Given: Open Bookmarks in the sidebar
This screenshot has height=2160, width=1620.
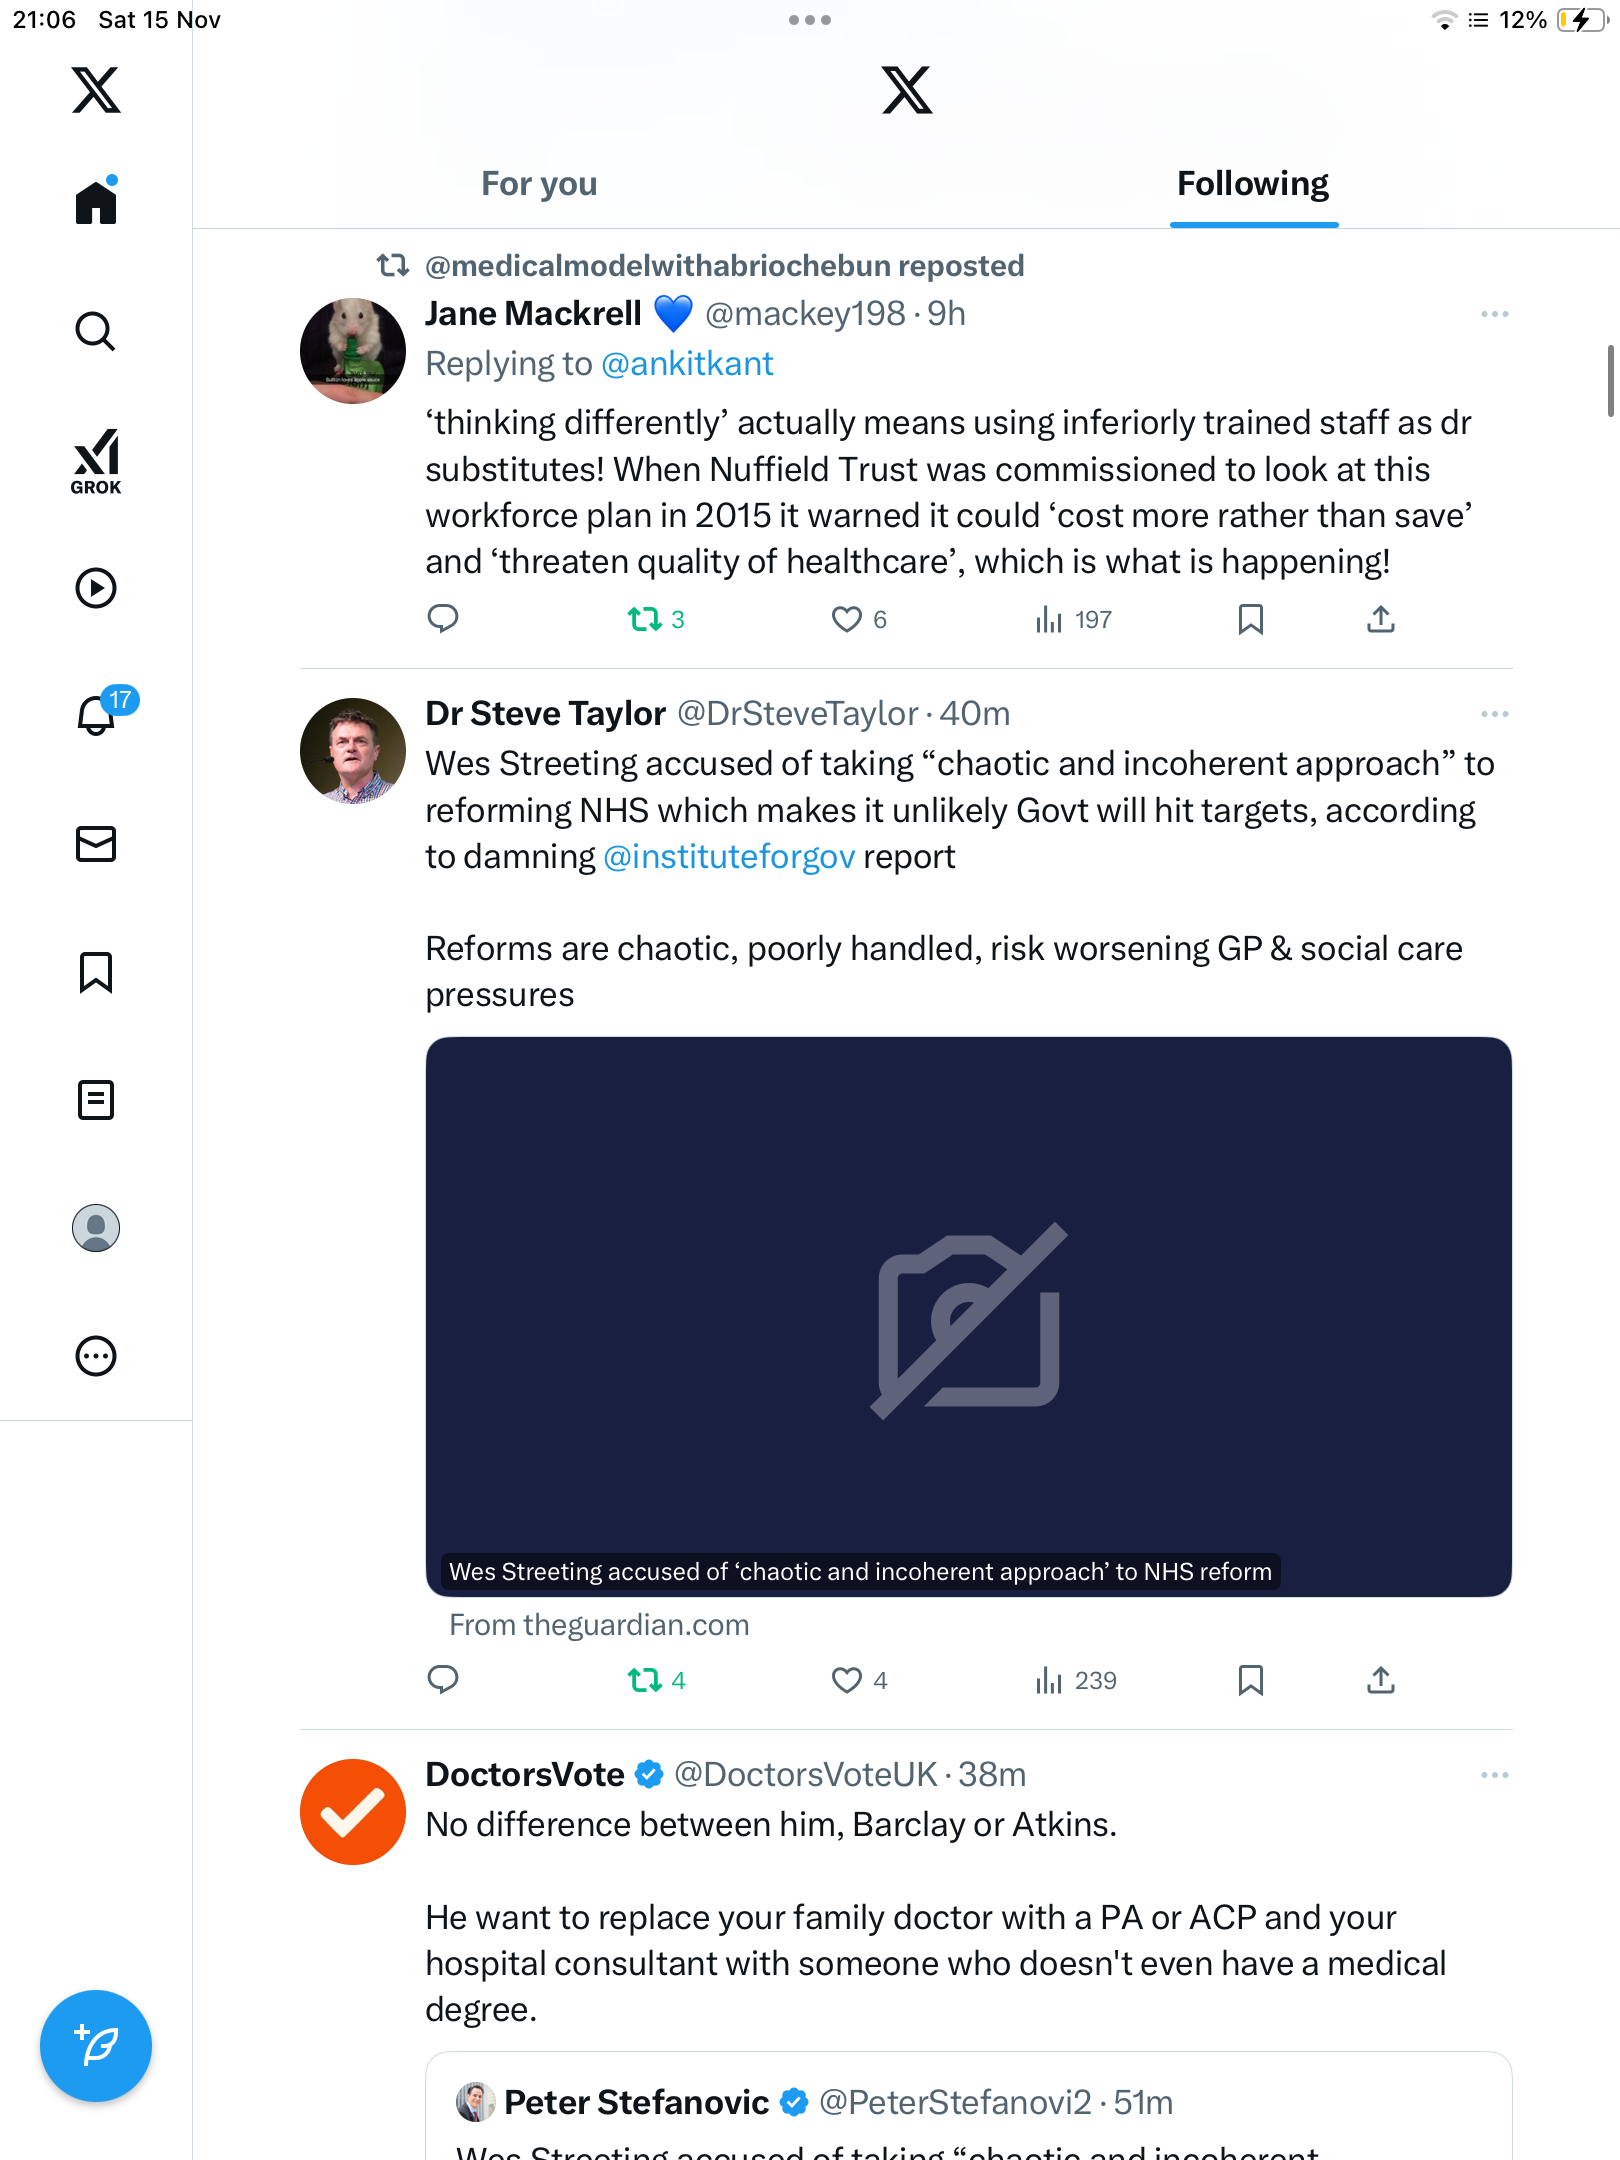Looking at the screenshot, I should (96, 972).
